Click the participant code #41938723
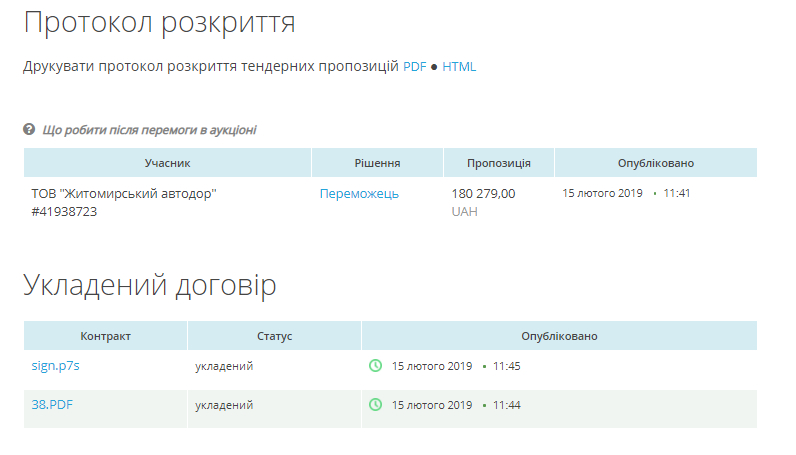 pos(64,212)
